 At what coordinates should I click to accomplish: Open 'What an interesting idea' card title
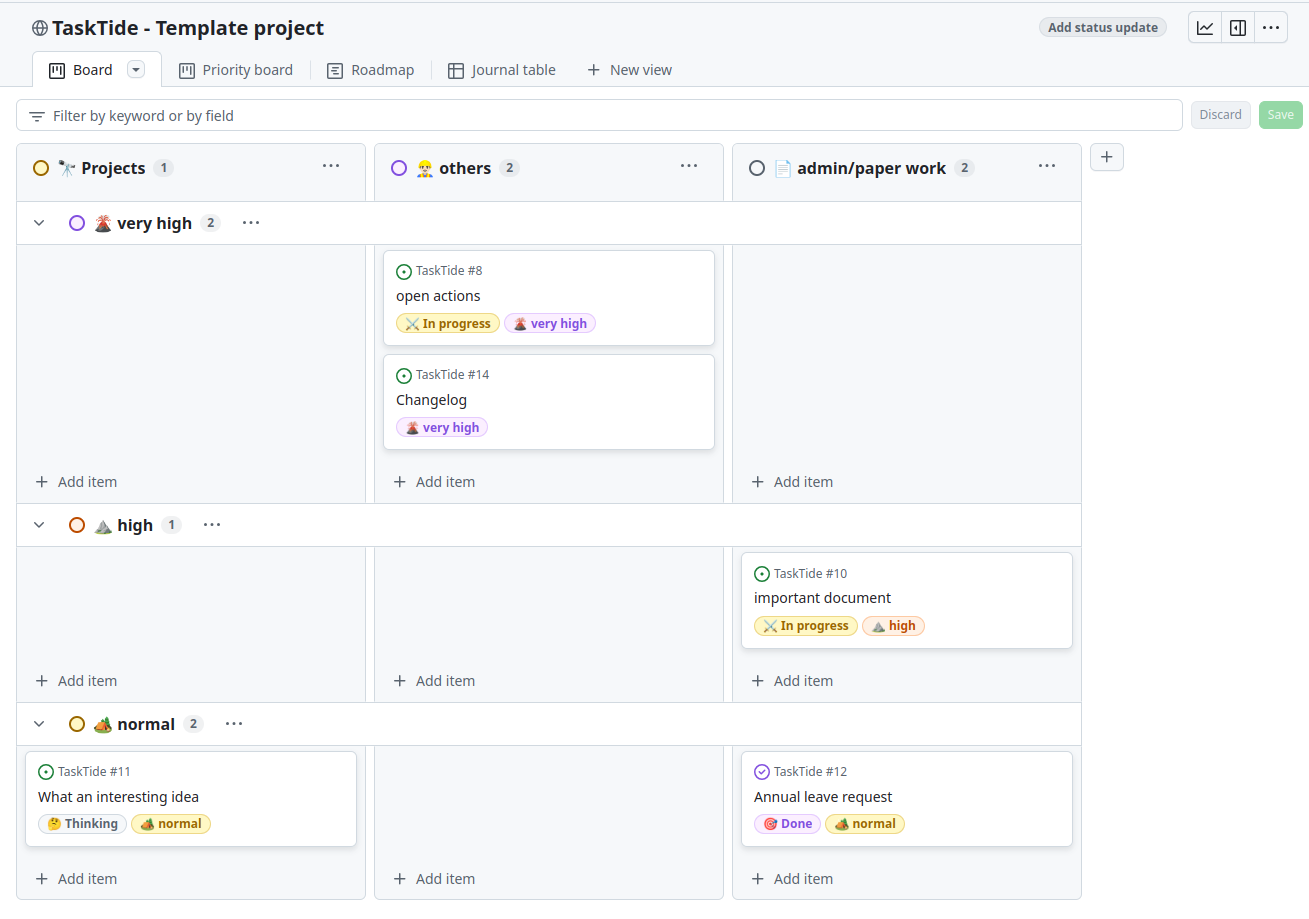coord(118,797)
